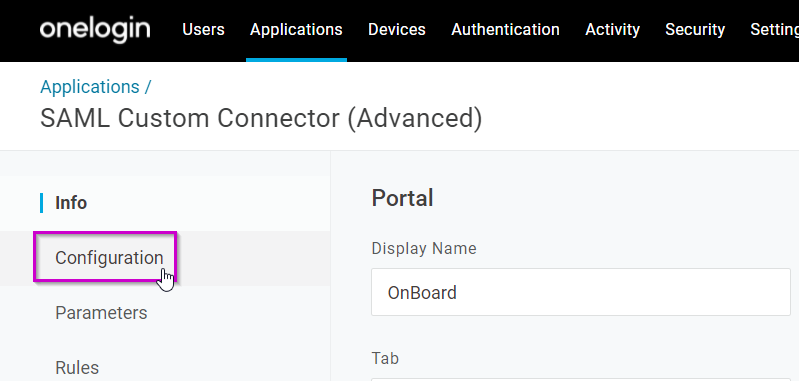Screen dimensions: 799x381
Task: Click the OneLogin logo
Action: (95, 29)
